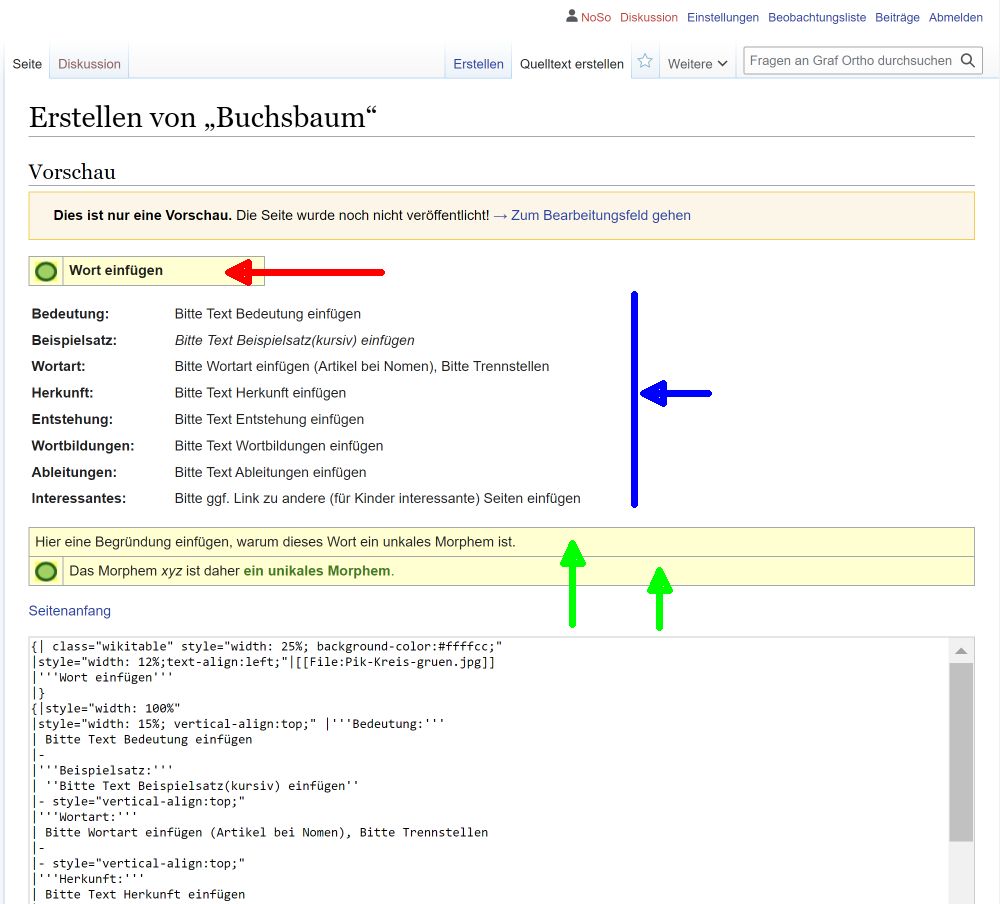This screenshot has width=1000, height=904.
Task: Open the NoSo user page link
Action: click(x=595, y=17)
